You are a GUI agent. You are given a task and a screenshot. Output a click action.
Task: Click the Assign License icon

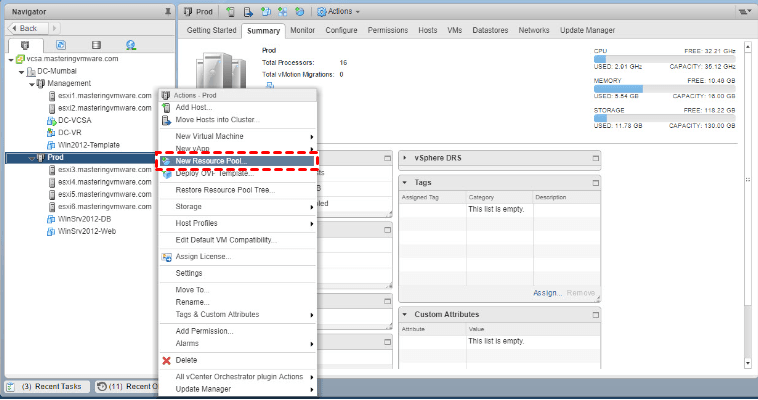pos(167,257)
